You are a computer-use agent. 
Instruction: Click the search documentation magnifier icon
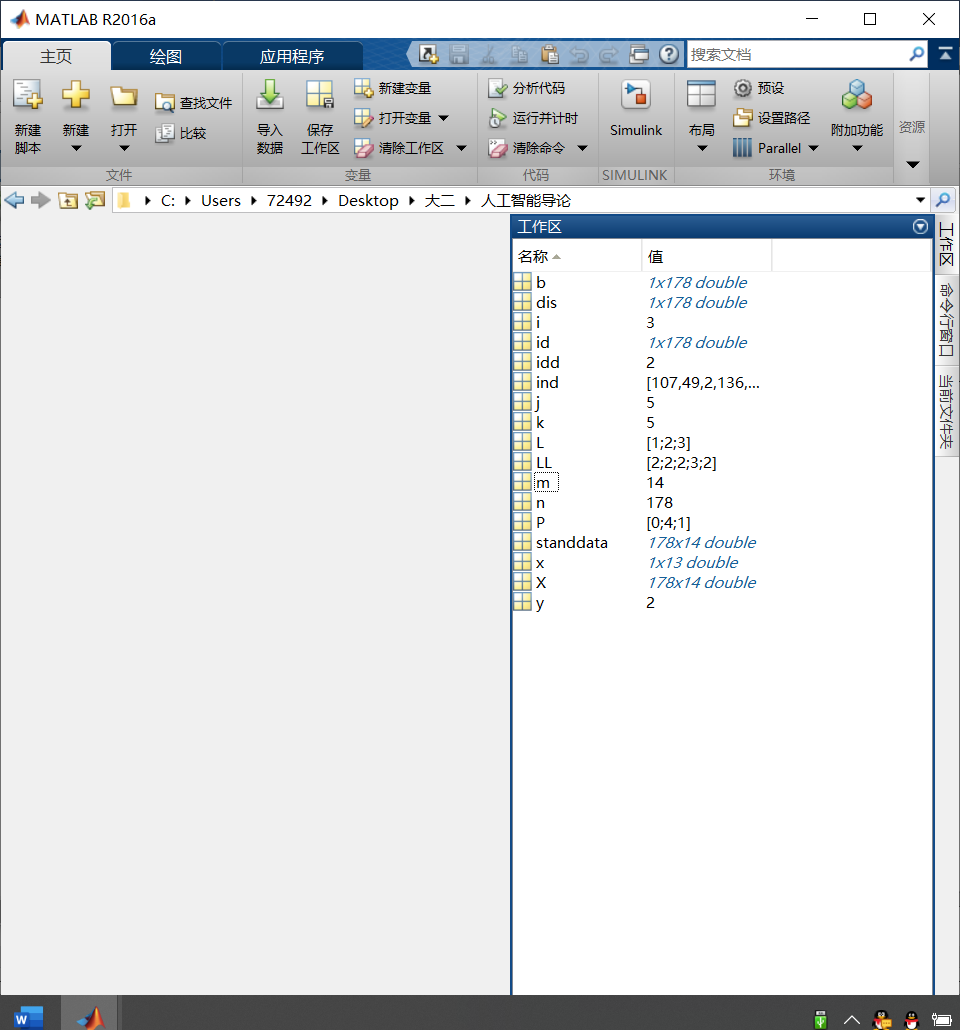(917, 54)
